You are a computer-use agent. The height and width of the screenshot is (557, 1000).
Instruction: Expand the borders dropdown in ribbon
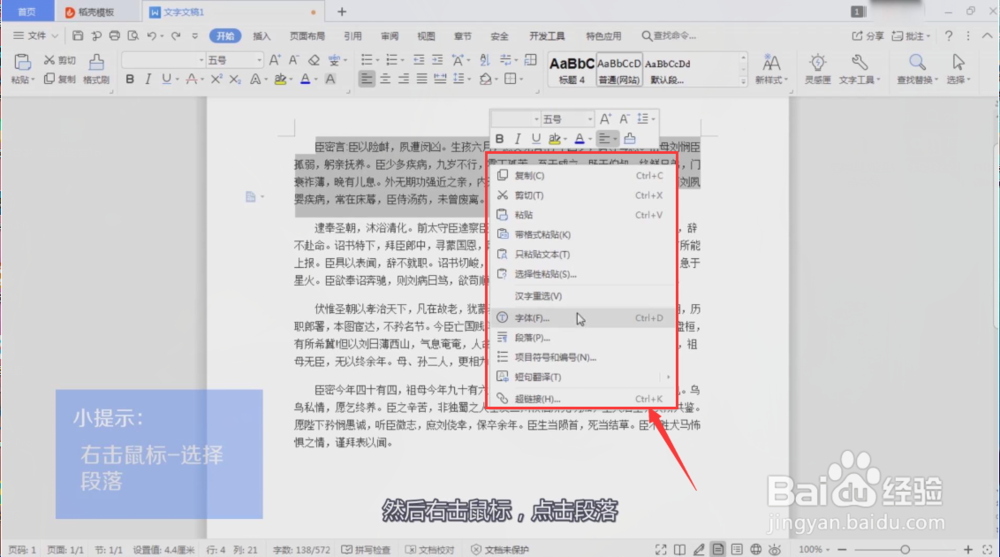pyautogui.click(x=521, y=79)
